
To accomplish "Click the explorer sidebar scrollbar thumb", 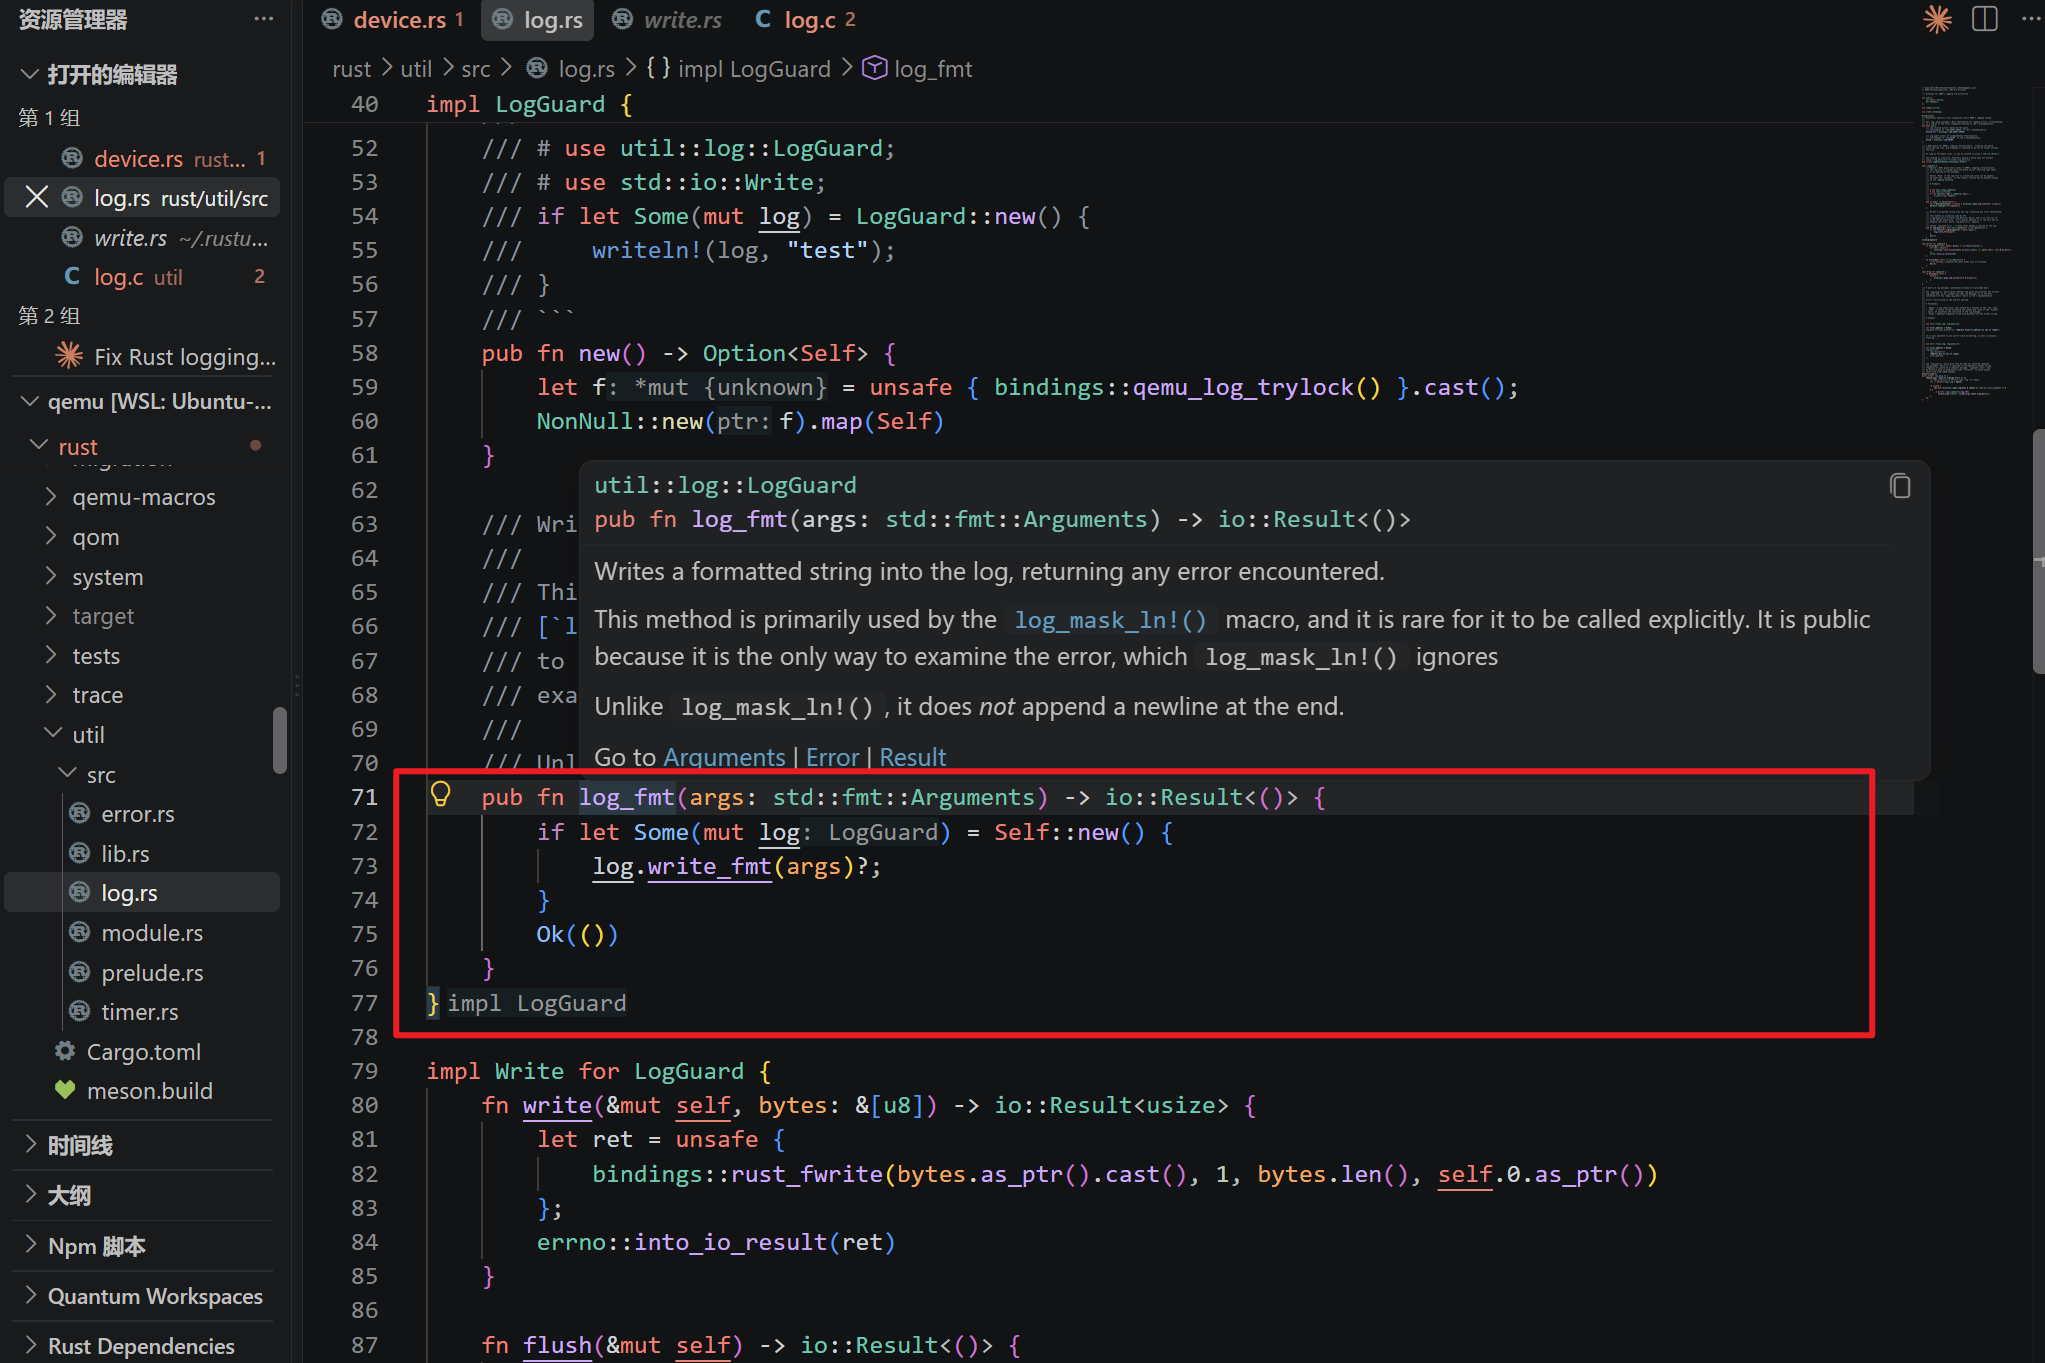I will (x=280, y=740).
